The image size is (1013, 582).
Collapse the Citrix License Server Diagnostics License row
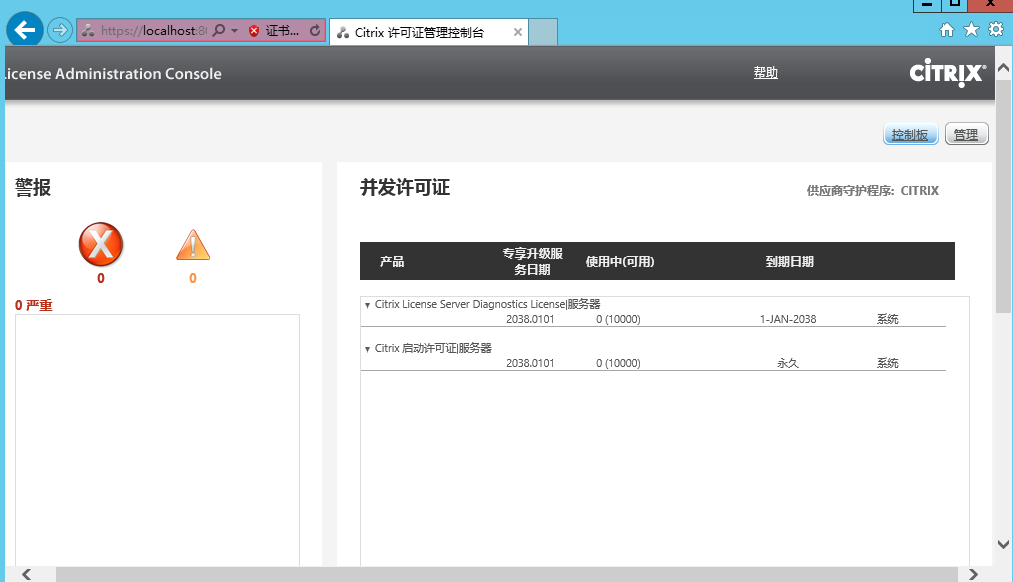point(368,305)
